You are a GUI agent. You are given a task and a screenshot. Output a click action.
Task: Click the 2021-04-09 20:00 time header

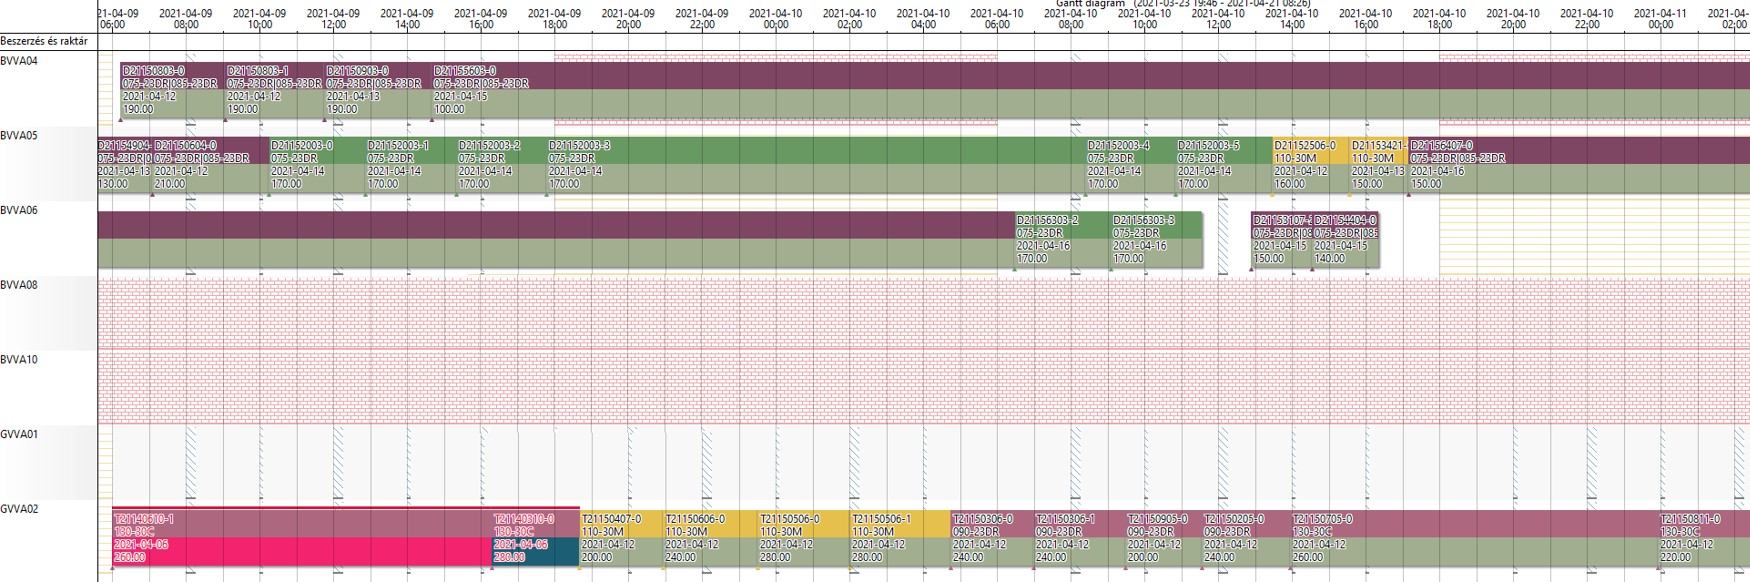click(629, 19)
